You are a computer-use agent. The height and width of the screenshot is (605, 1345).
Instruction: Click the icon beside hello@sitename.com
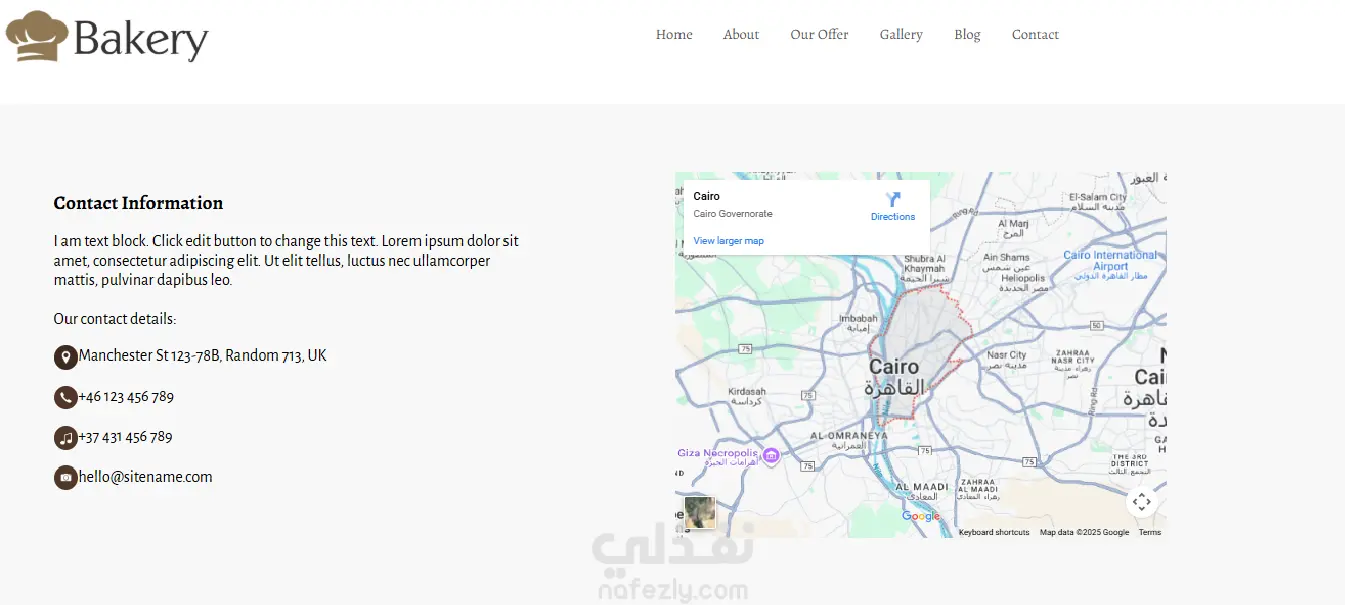click(66, 477)
